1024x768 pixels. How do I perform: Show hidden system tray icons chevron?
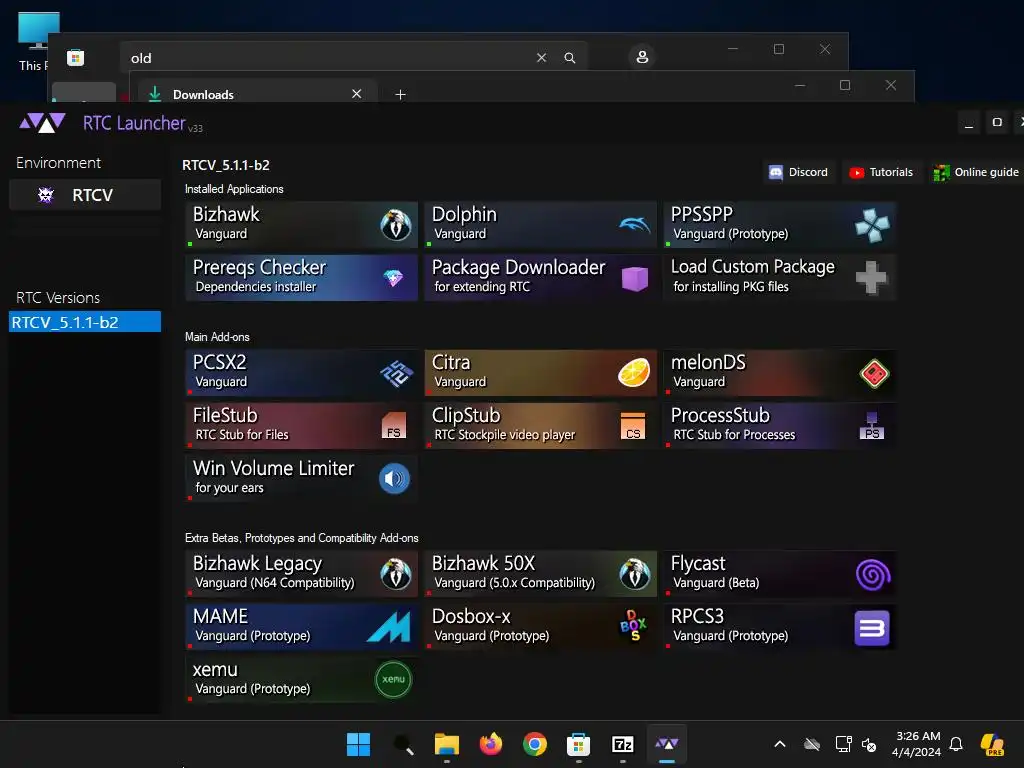(779, 744)
